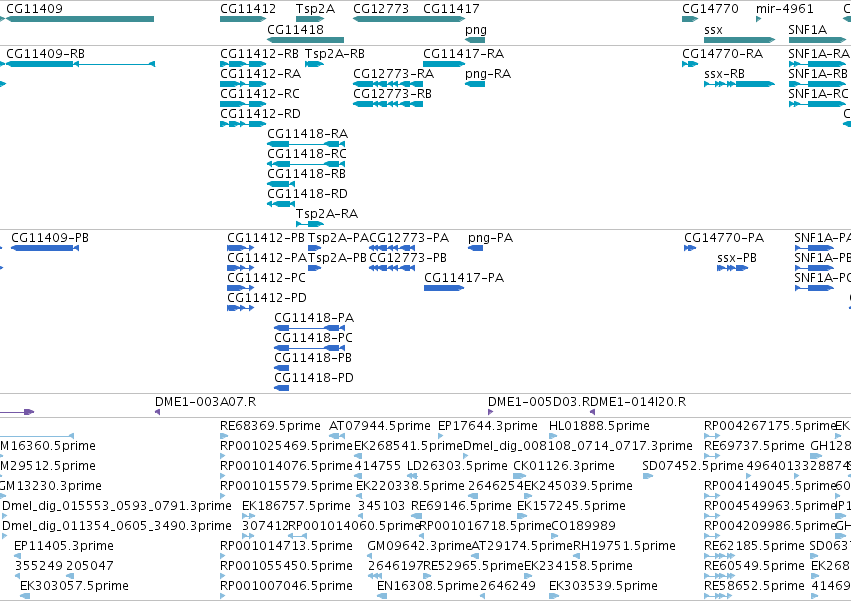The height and width of the screenshot is (601, 851).
Task: Open protein CG11418-PD
Action: pos(314,378)
